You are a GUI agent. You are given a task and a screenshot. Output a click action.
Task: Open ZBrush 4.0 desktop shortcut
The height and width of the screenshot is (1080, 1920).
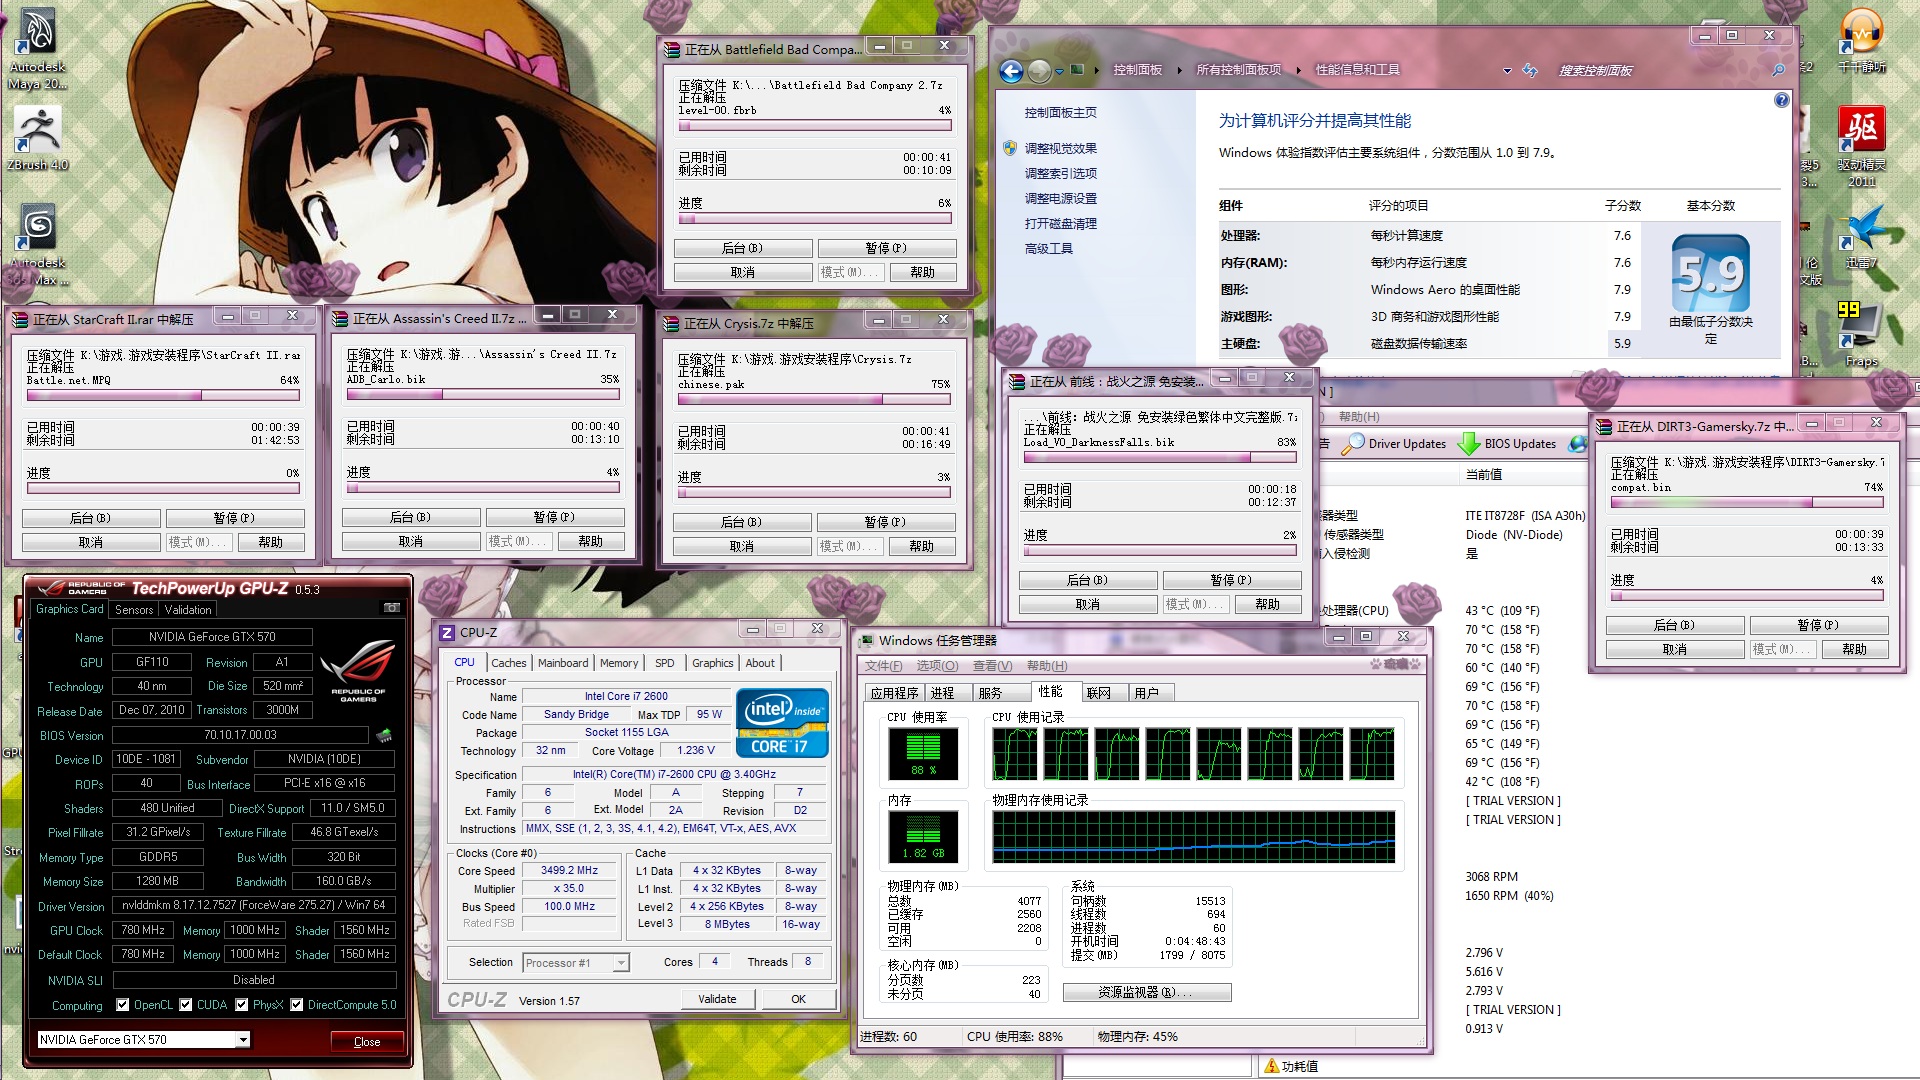[37, 138]
